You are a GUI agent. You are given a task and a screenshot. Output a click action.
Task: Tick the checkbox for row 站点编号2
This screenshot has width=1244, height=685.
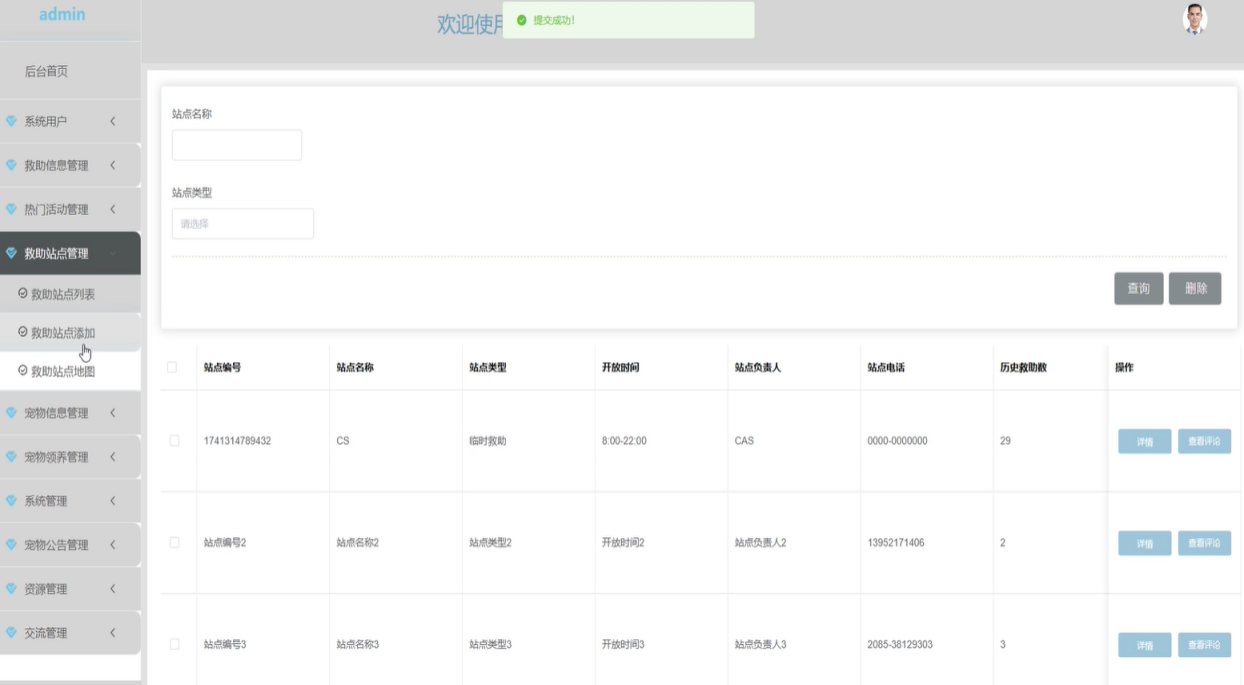175,542
